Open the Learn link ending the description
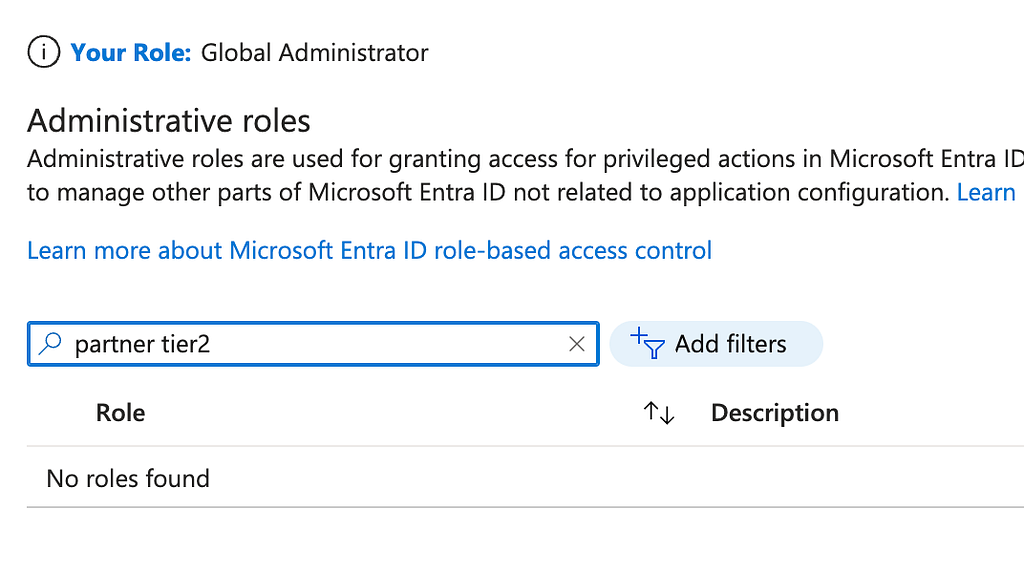 (x=986, y=192)
